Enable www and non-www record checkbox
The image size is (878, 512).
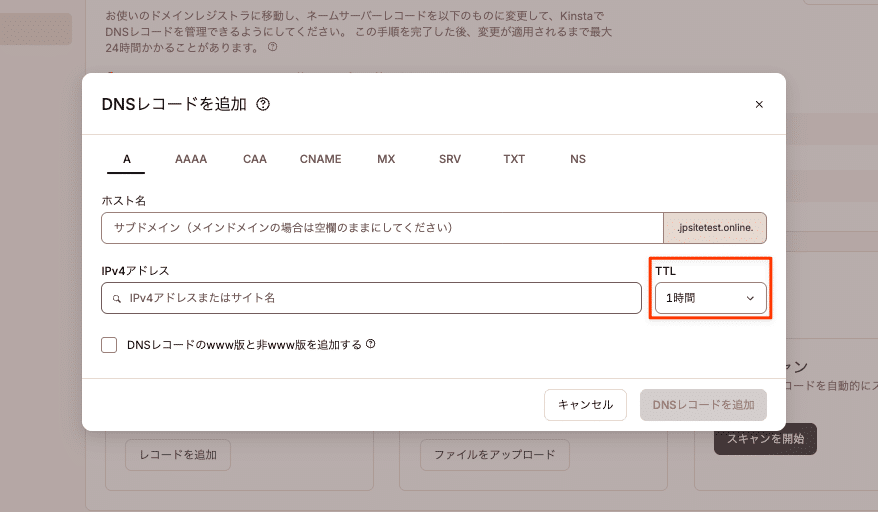point(109,345)
